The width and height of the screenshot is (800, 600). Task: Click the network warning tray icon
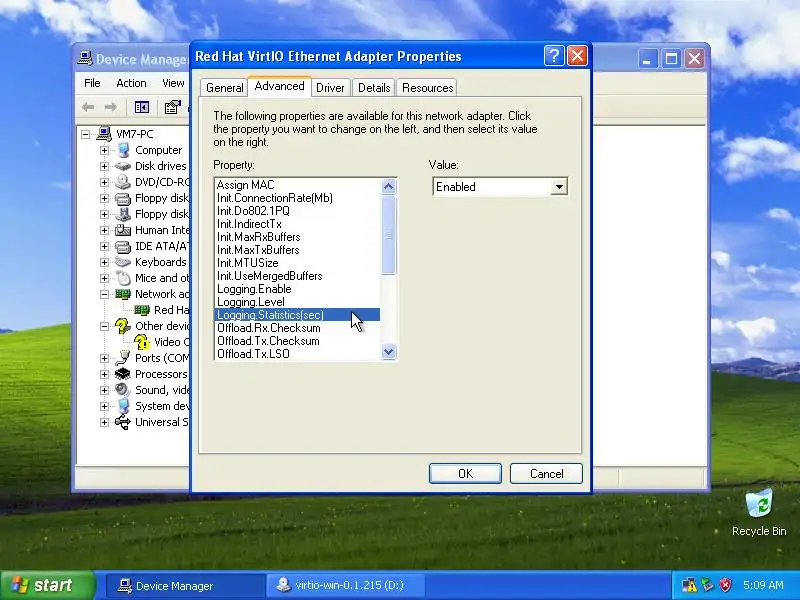pyautogui.click(x=689, y=585)
